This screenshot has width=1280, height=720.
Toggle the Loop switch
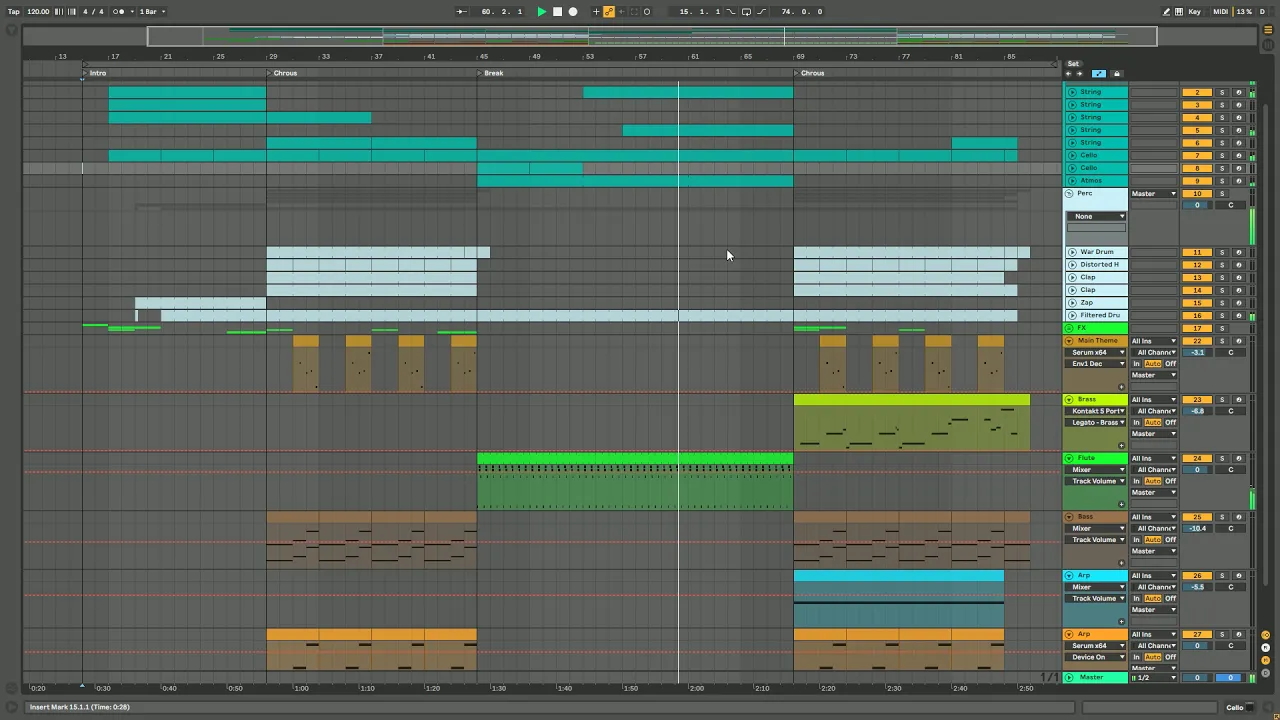pyautogui.click(x=746, y=11)
